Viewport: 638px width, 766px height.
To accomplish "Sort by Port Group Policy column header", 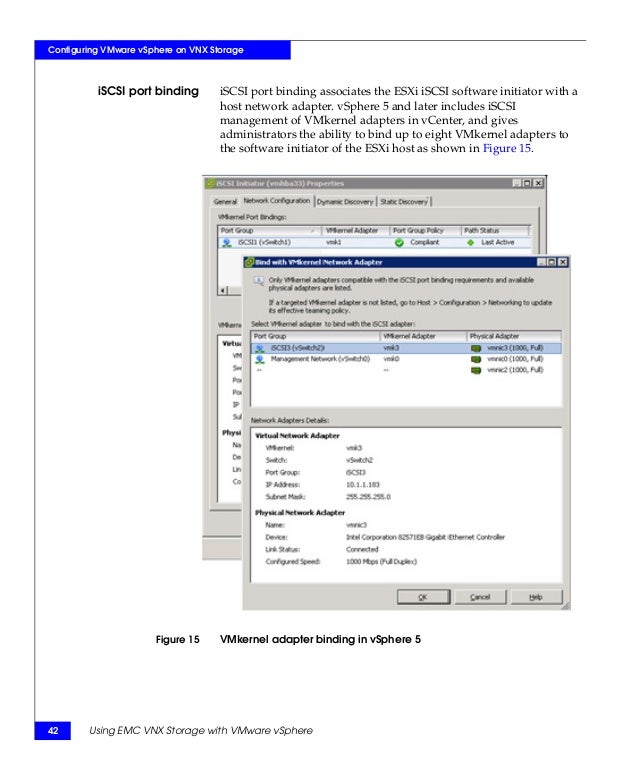I will pos(425,230).
